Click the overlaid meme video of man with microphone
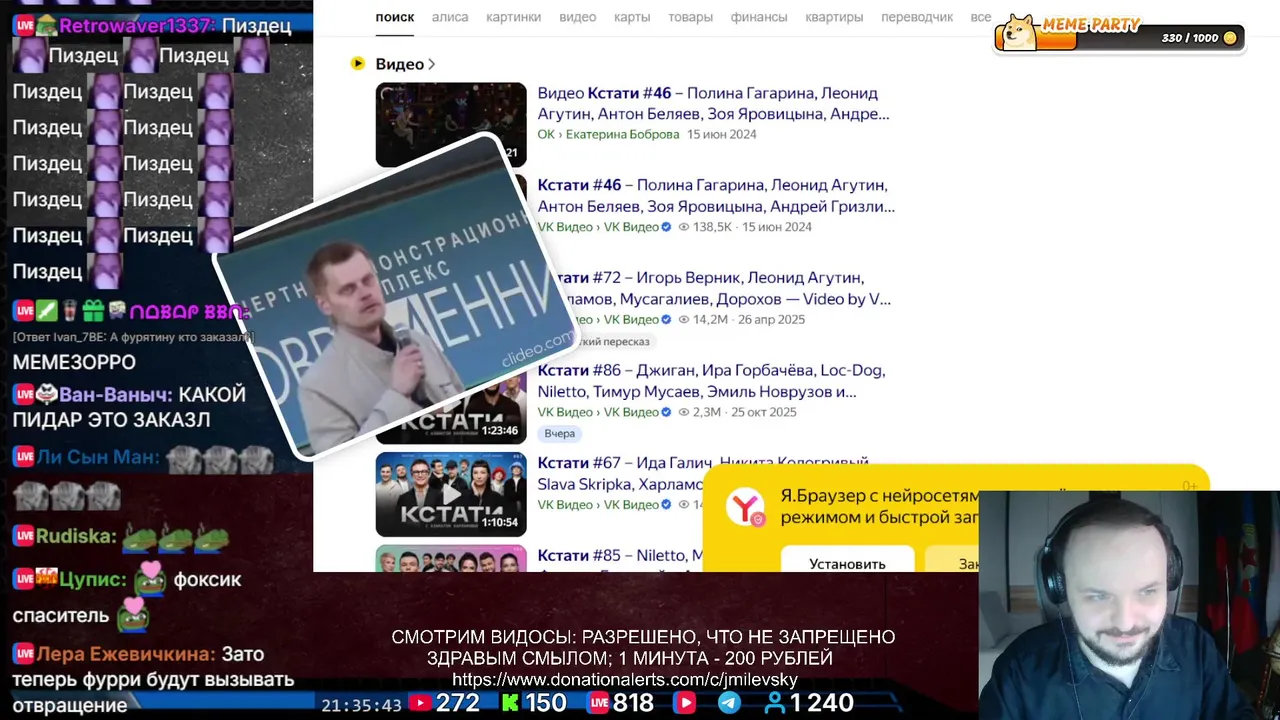 395,298
